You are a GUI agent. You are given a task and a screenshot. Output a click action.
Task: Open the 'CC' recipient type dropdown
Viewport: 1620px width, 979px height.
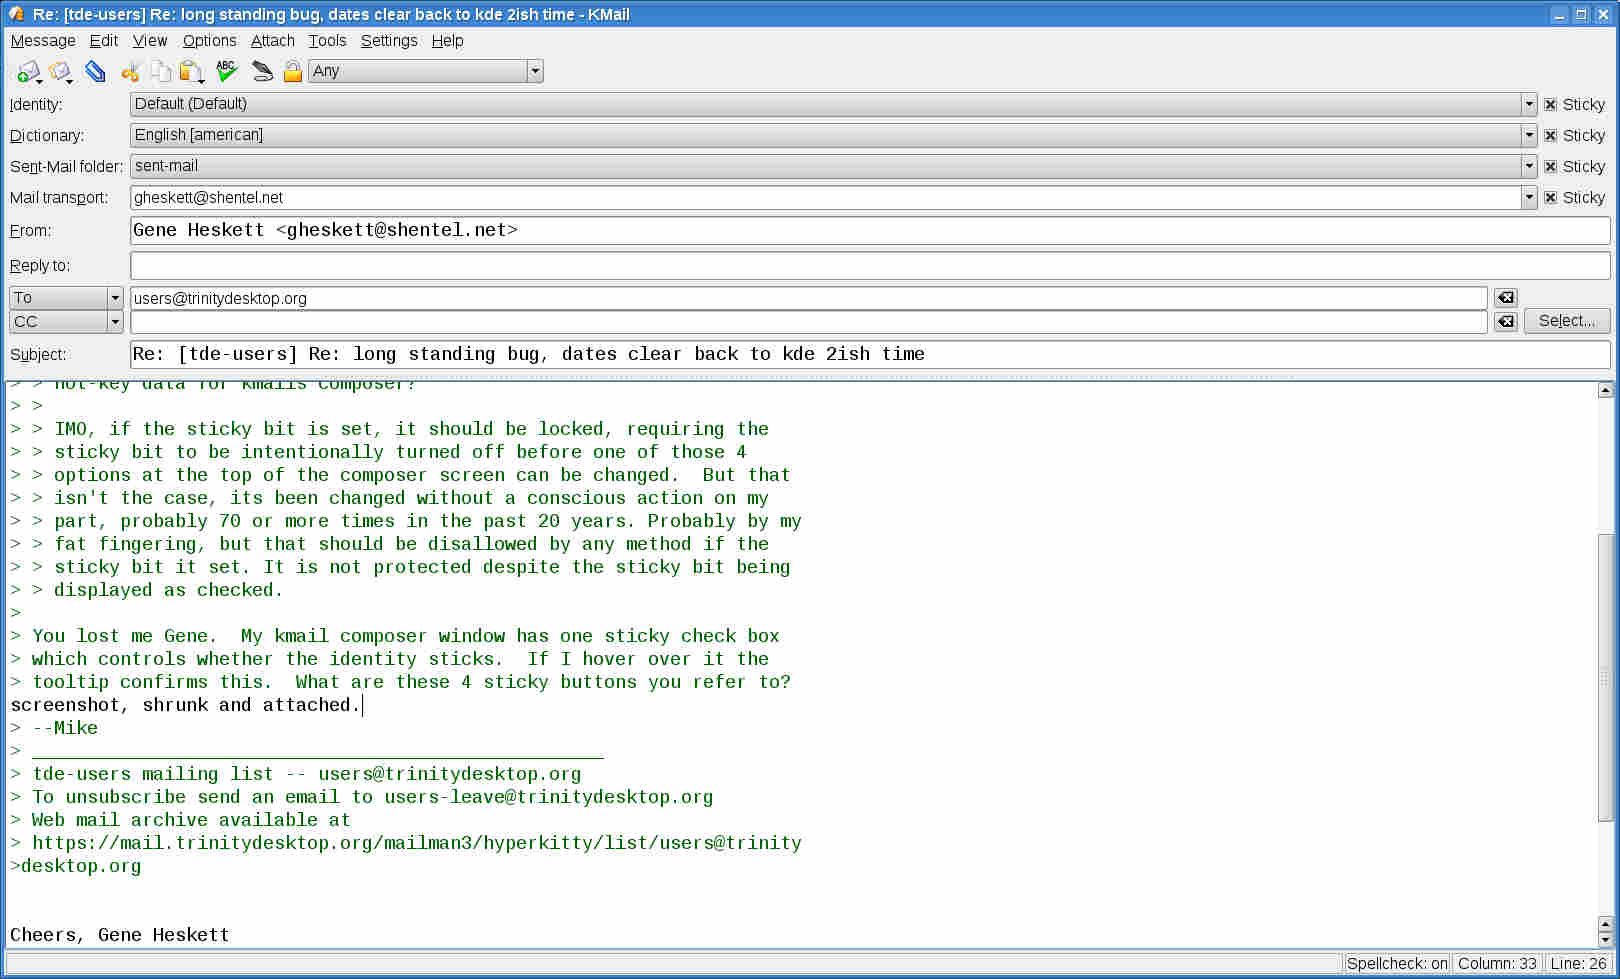coord(66,322)
